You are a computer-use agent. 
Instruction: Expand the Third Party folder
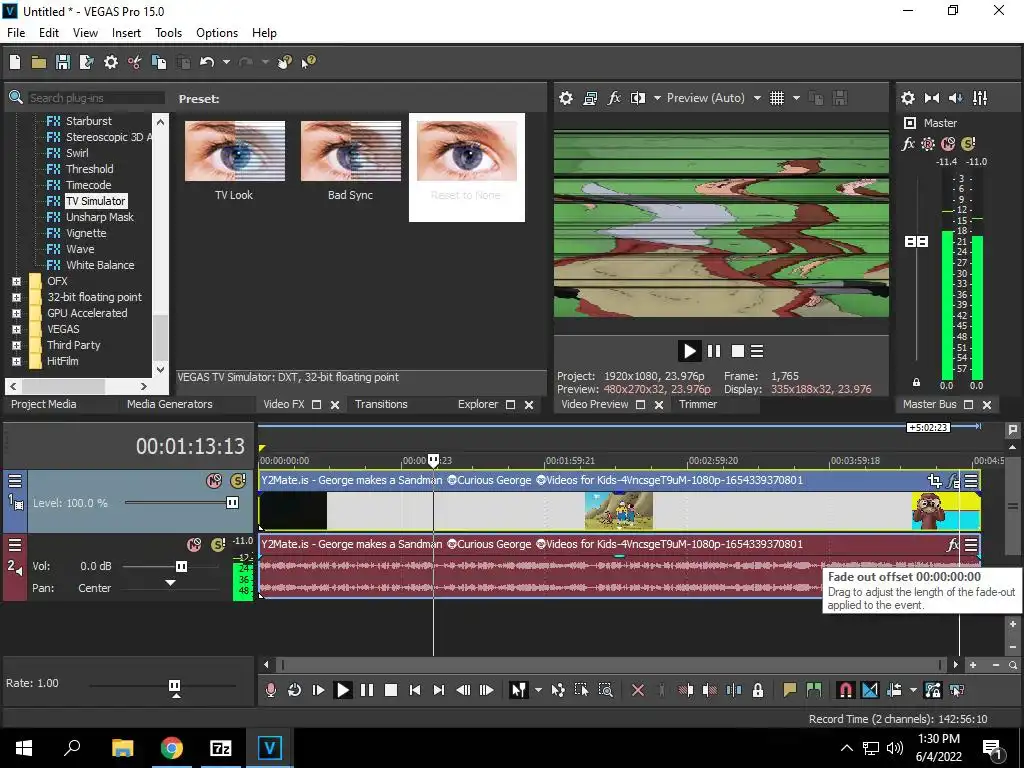point(16,345)
